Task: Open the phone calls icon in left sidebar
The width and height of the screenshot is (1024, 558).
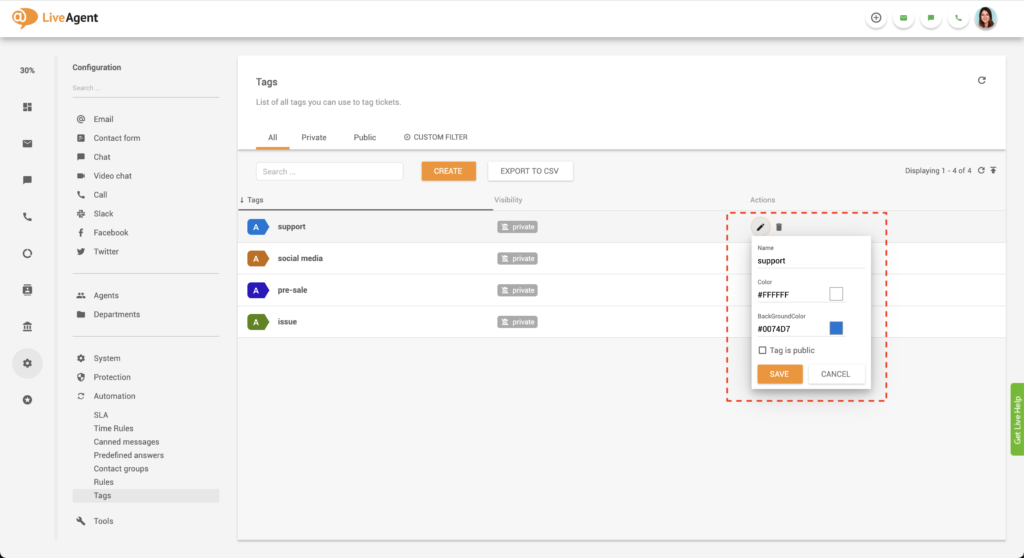Action: [27, 217]
